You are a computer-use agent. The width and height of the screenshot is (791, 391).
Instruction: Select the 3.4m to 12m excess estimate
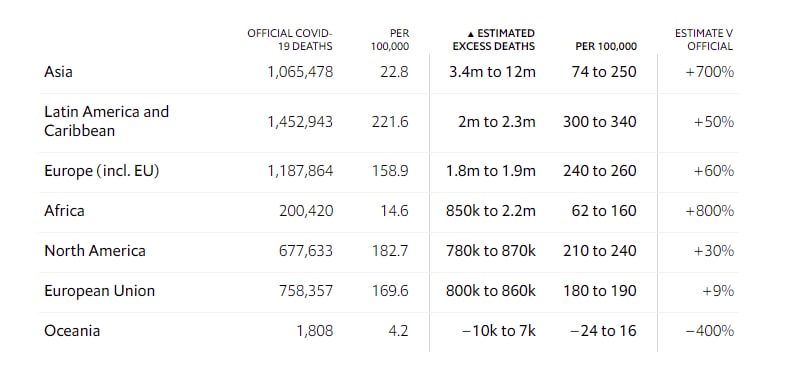tap(492, 72)
